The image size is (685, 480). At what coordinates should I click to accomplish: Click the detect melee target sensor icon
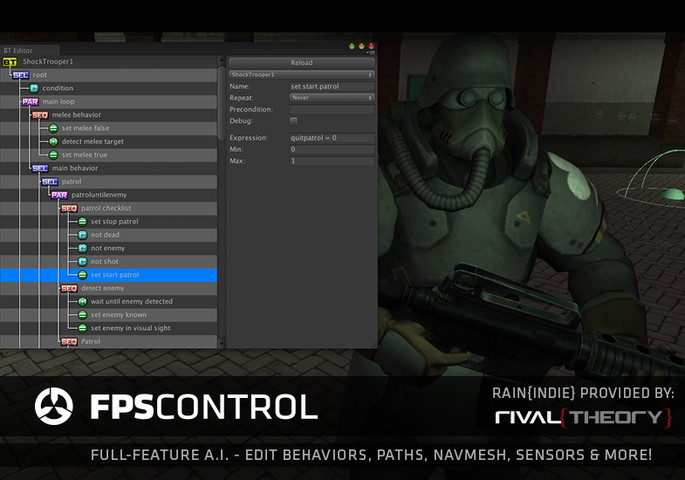pos(53,142)
